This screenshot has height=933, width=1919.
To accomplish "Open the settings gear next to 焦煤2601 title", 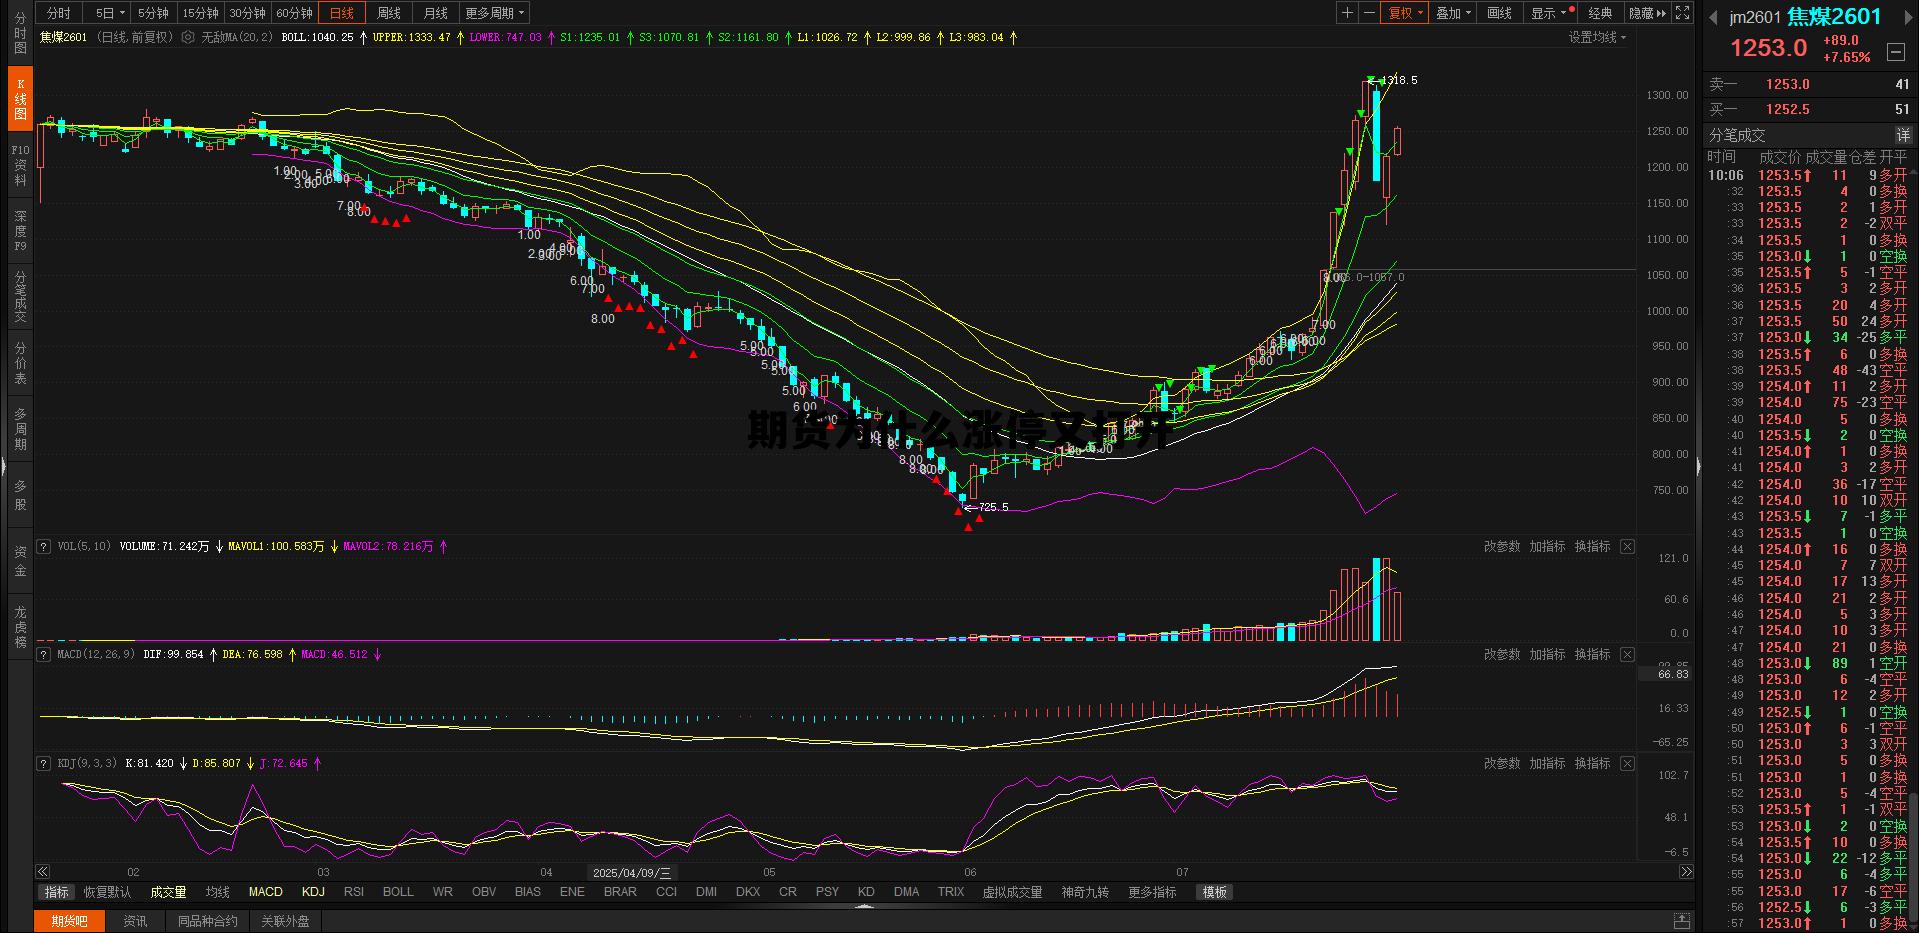I will click(188, 37).
